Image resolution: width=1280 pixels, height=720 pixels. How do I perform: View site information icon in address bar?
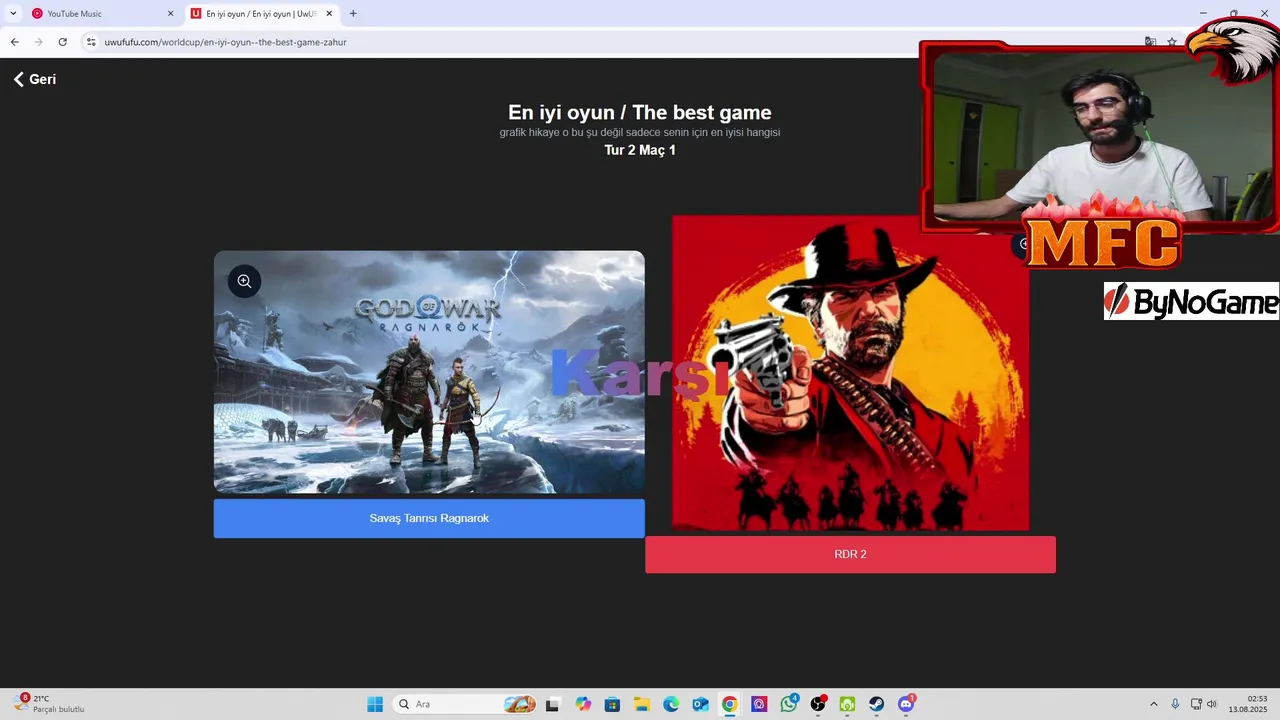91,42
